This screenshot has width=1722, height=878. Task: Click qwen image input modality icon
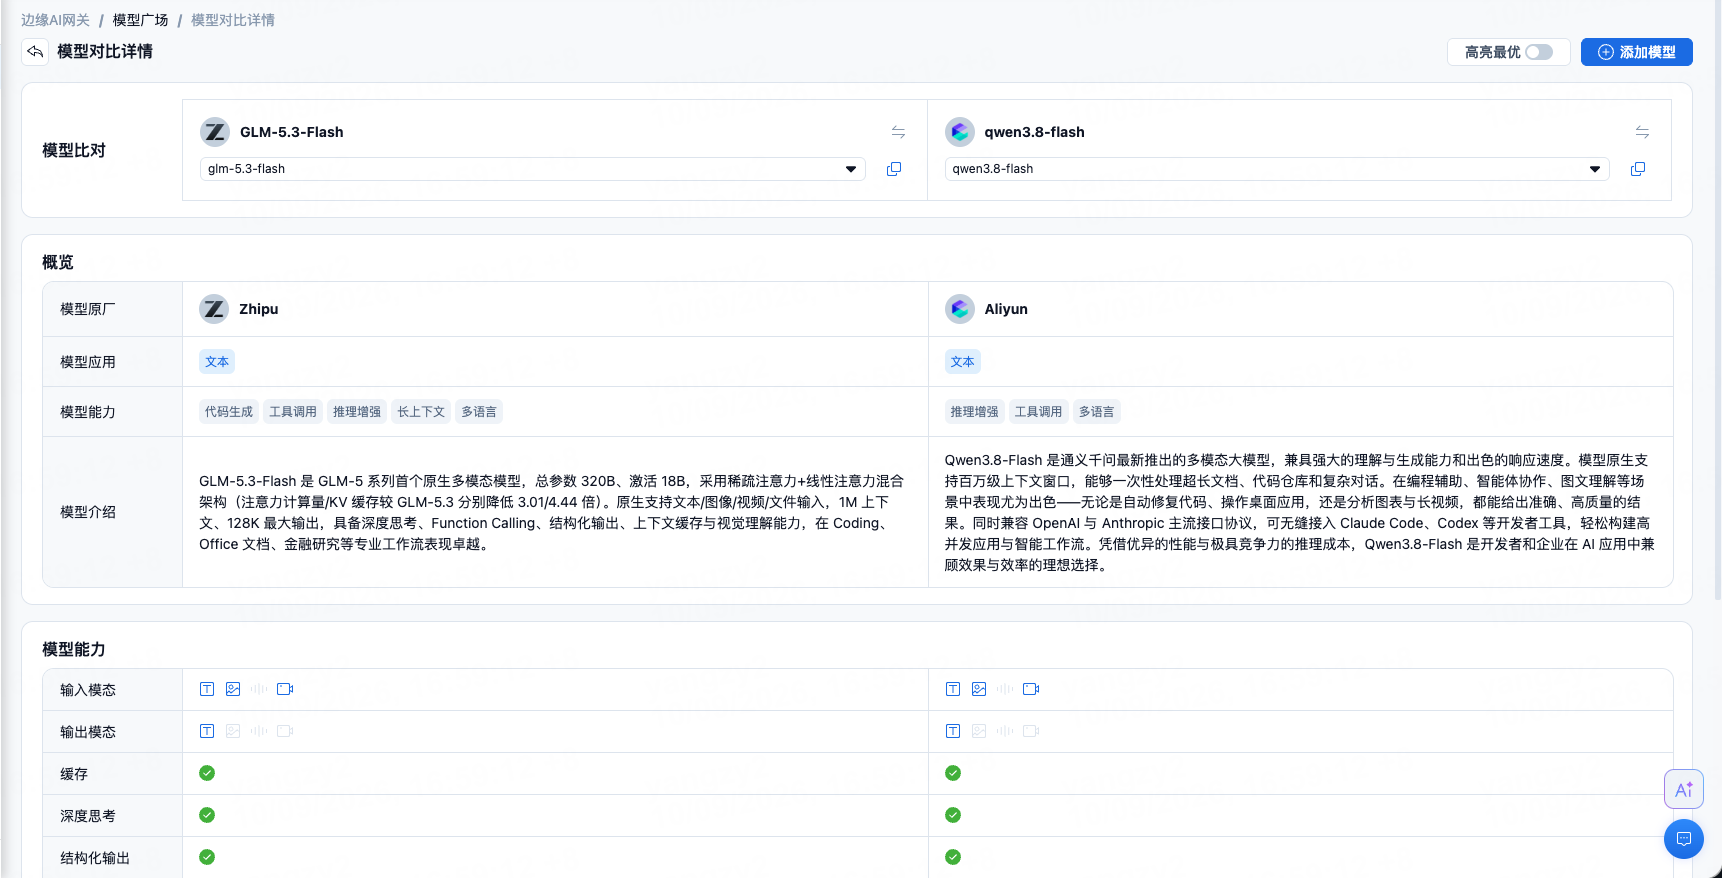point(979,689)
